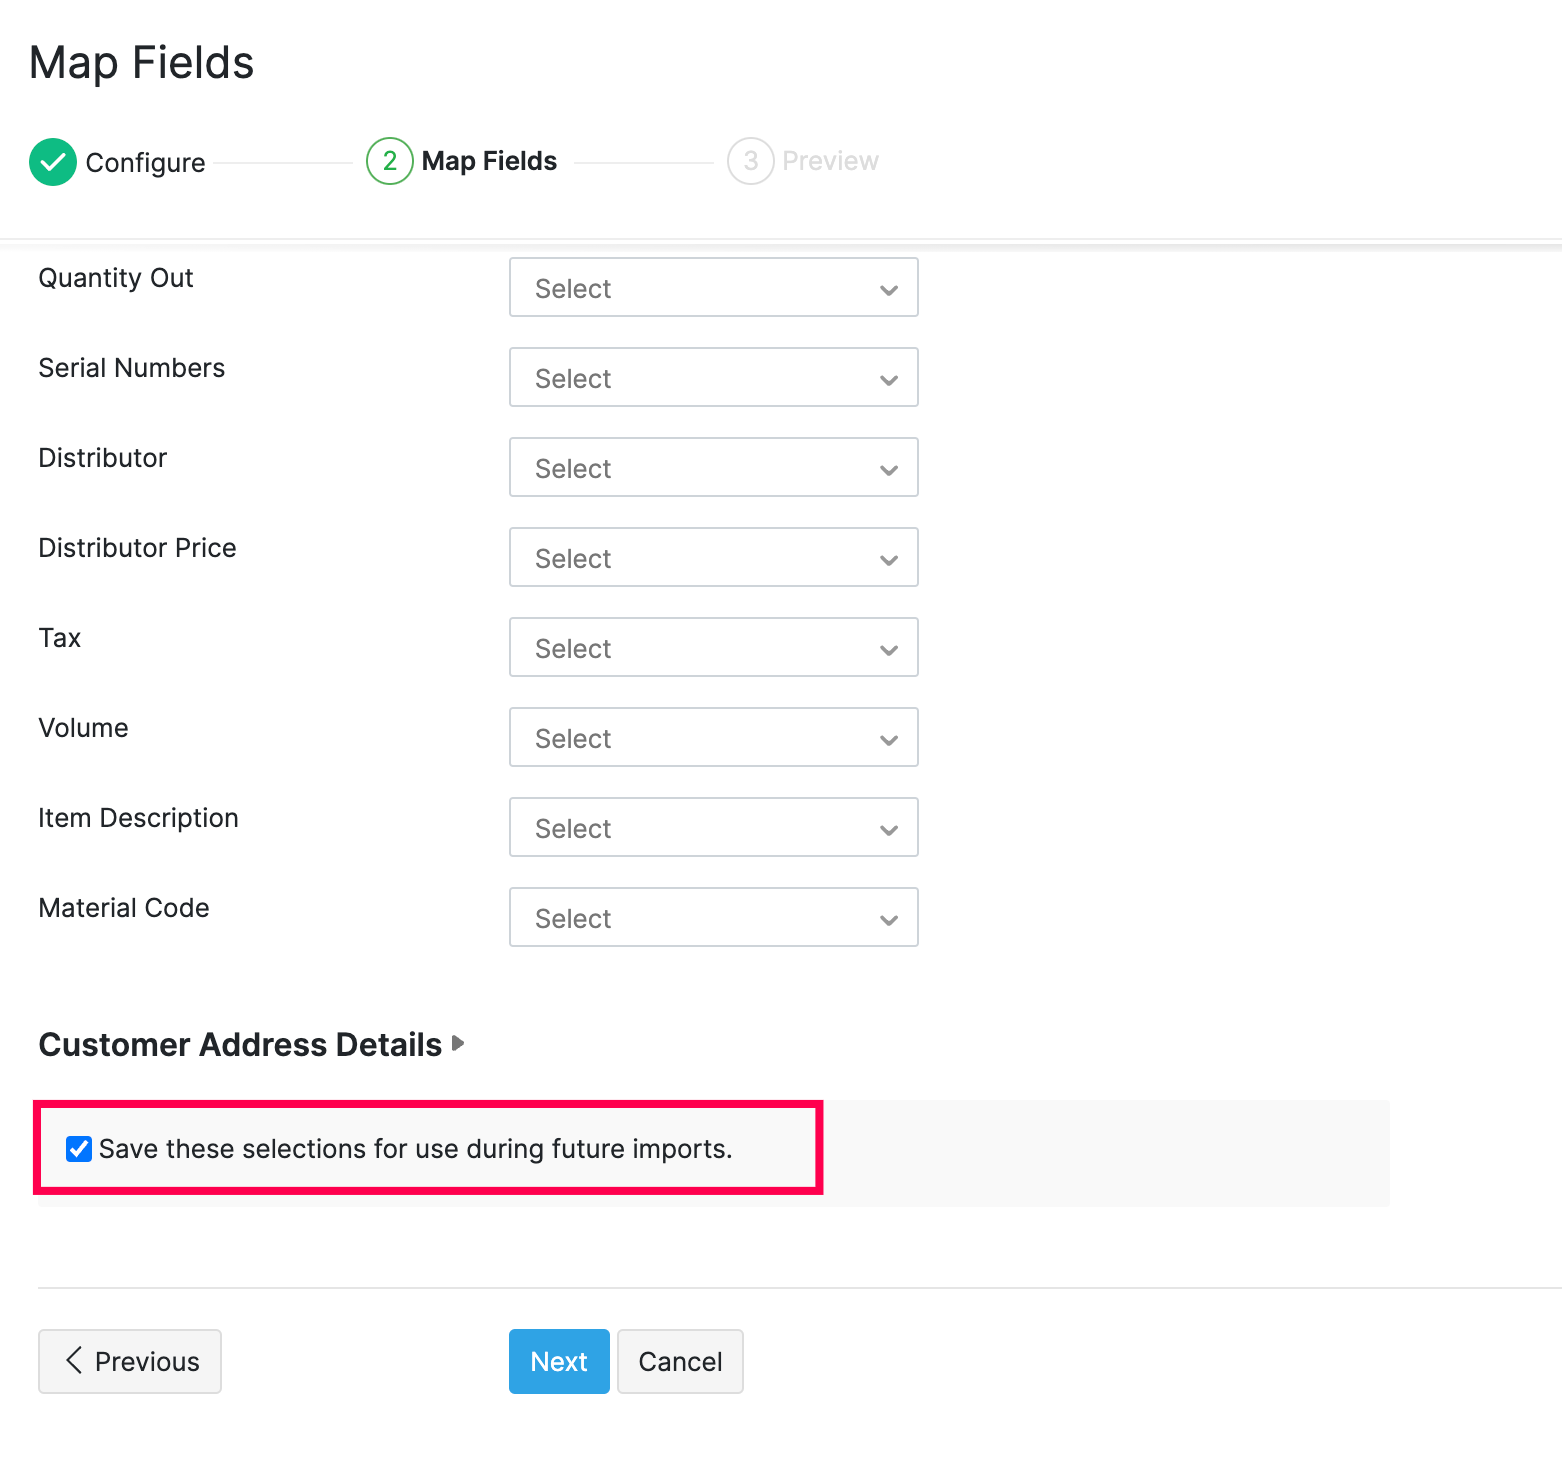This screenshot has width=1562, height=1478.
Task: Select the Map Fields step label
Action: (x=489, y=161)
